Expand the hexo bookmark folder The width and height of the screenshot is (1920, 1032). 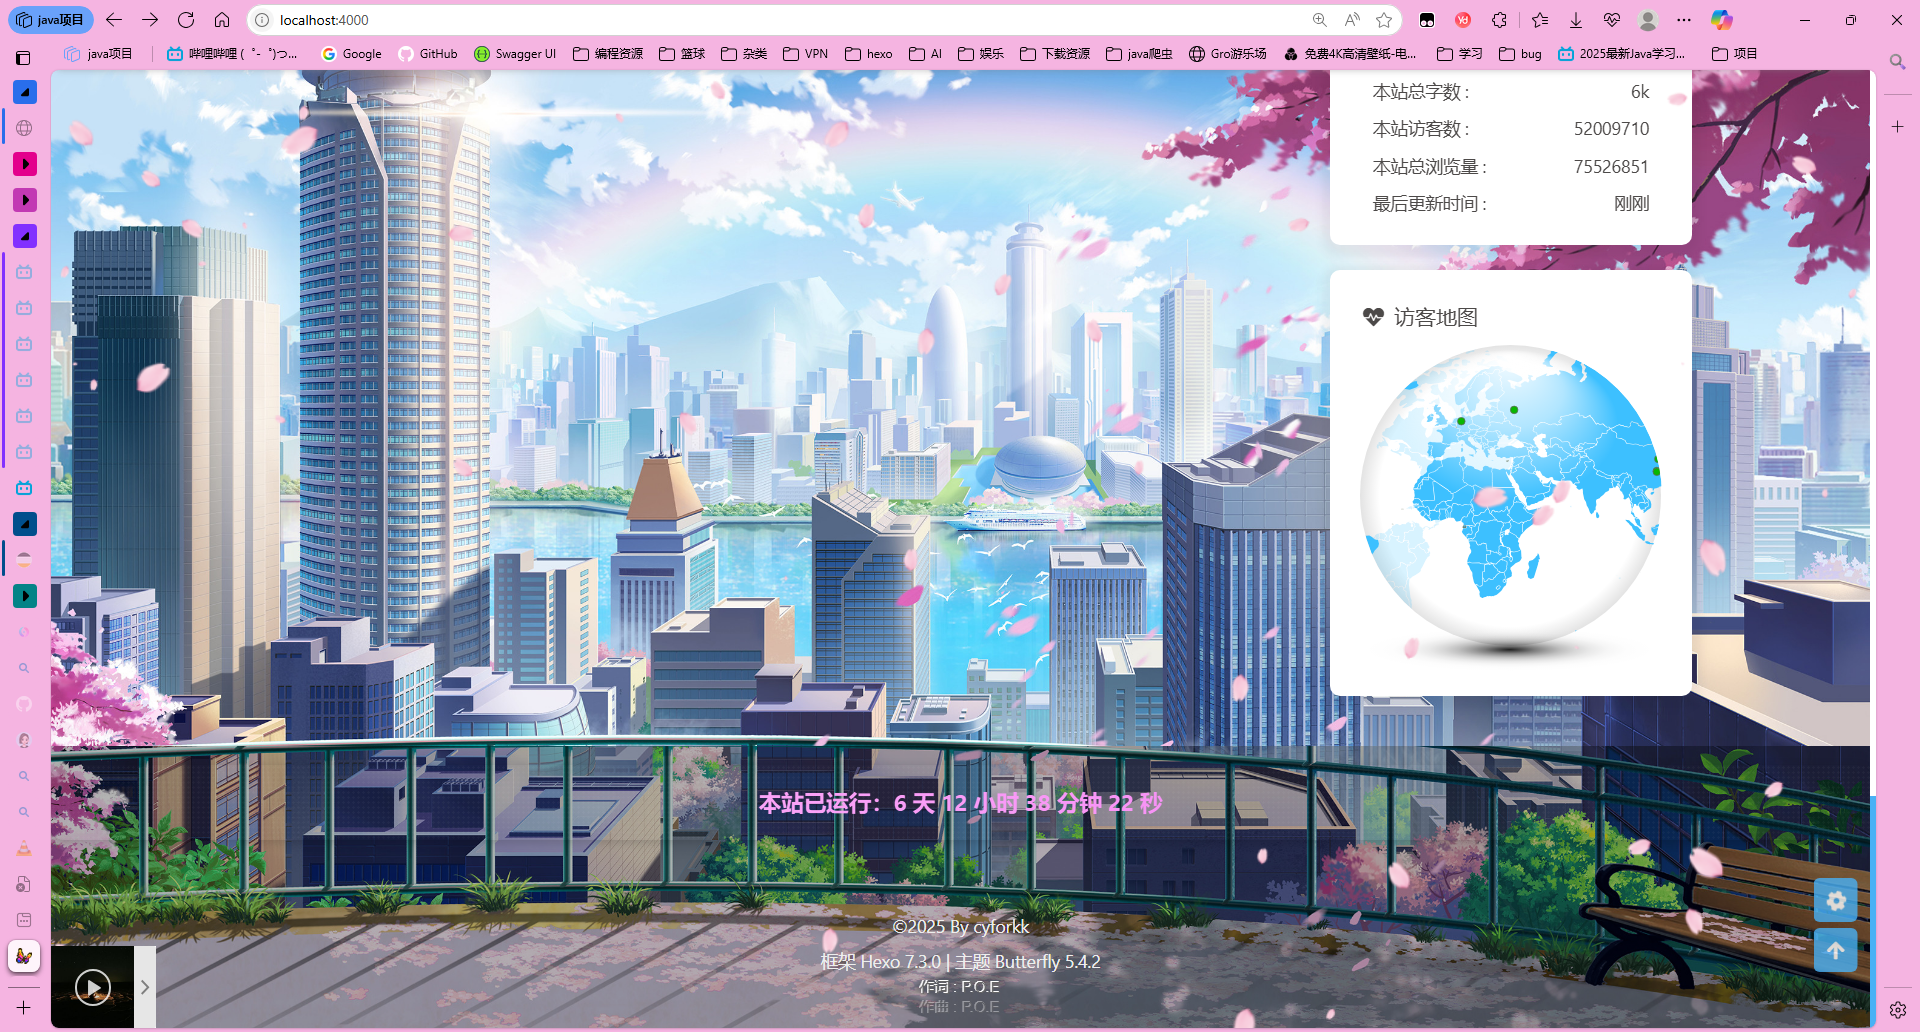tap(869, 54)
